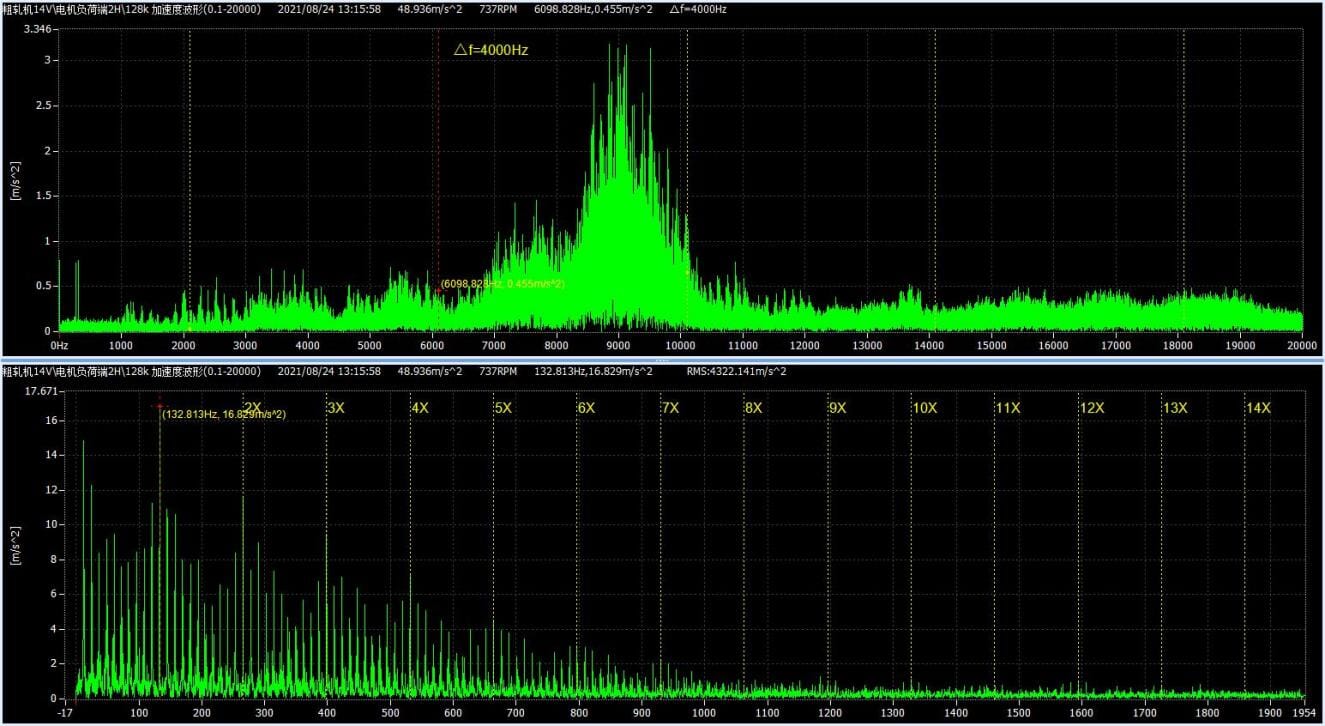Click the △f=4000Hz sideband label
Screen dimensions: 1325x726
click(490, 49)
